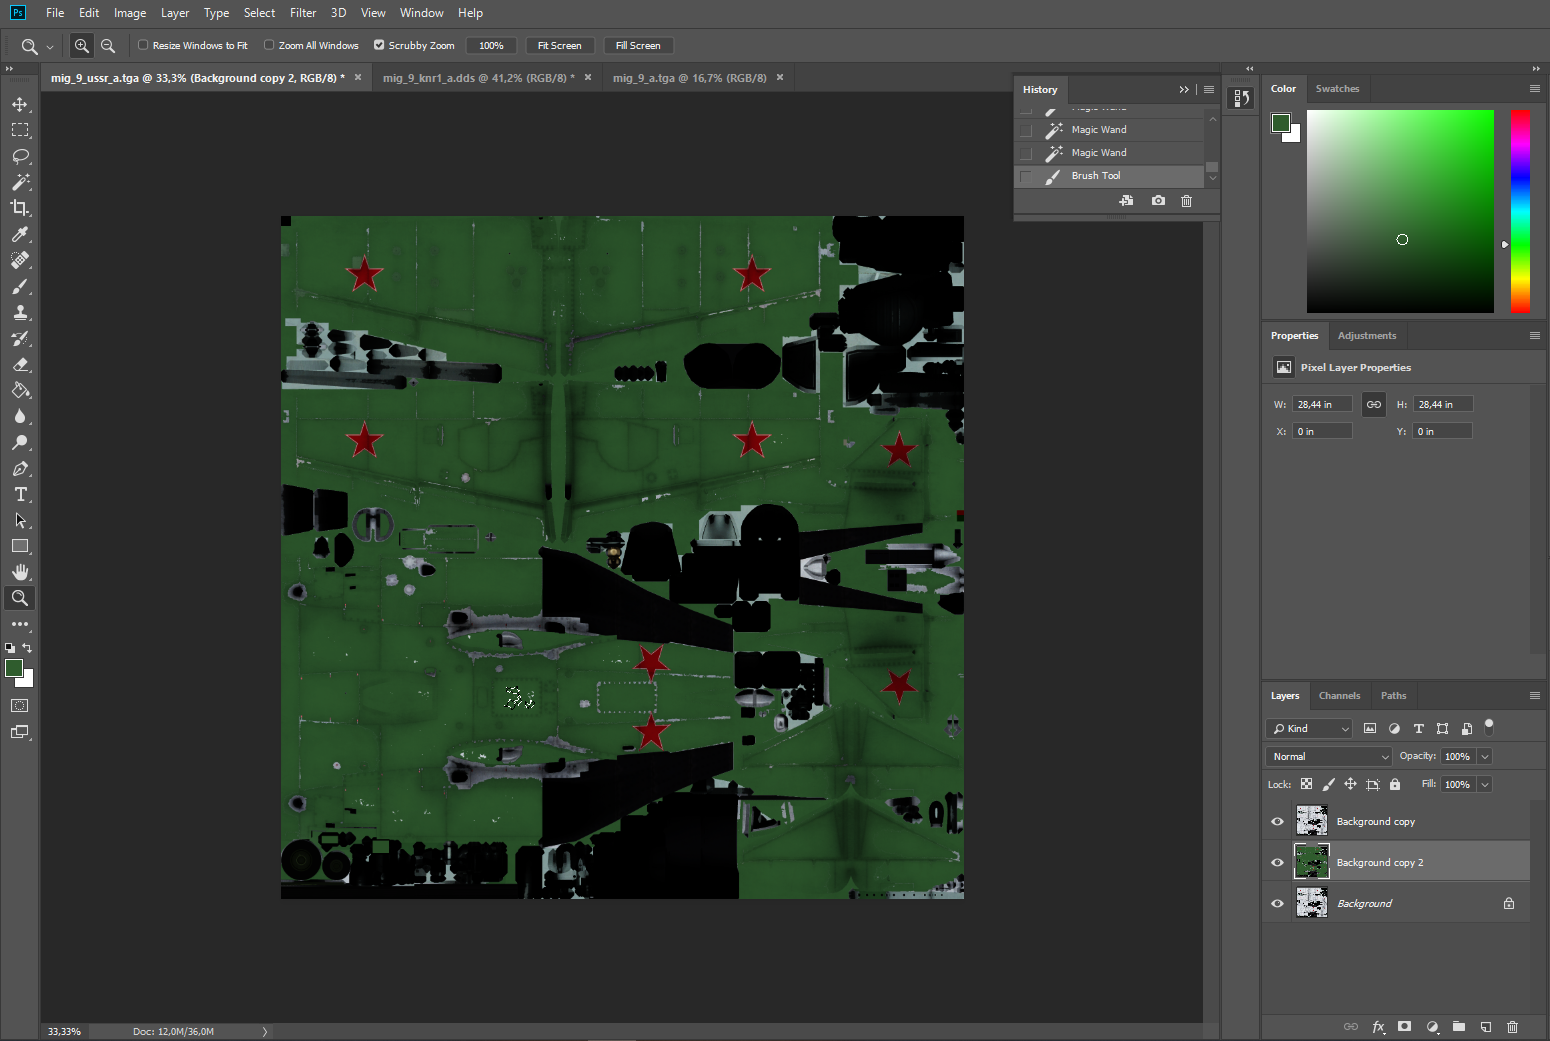Viewport: 1550px width, 1041px height.
Task: Create new snapshot in History panel
Action: pyautogui.click(x=1158, y=201)
